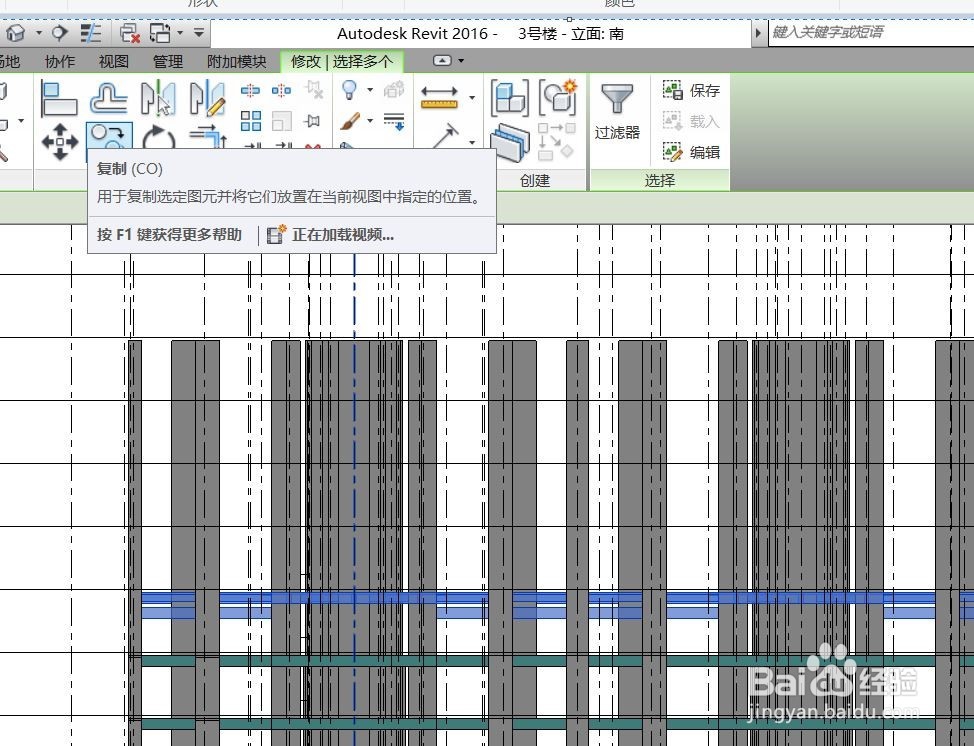Screen dimensions: 974x746
Task: Open Customize Quick Access Toolbar dropdown
Action: (199, 32)
